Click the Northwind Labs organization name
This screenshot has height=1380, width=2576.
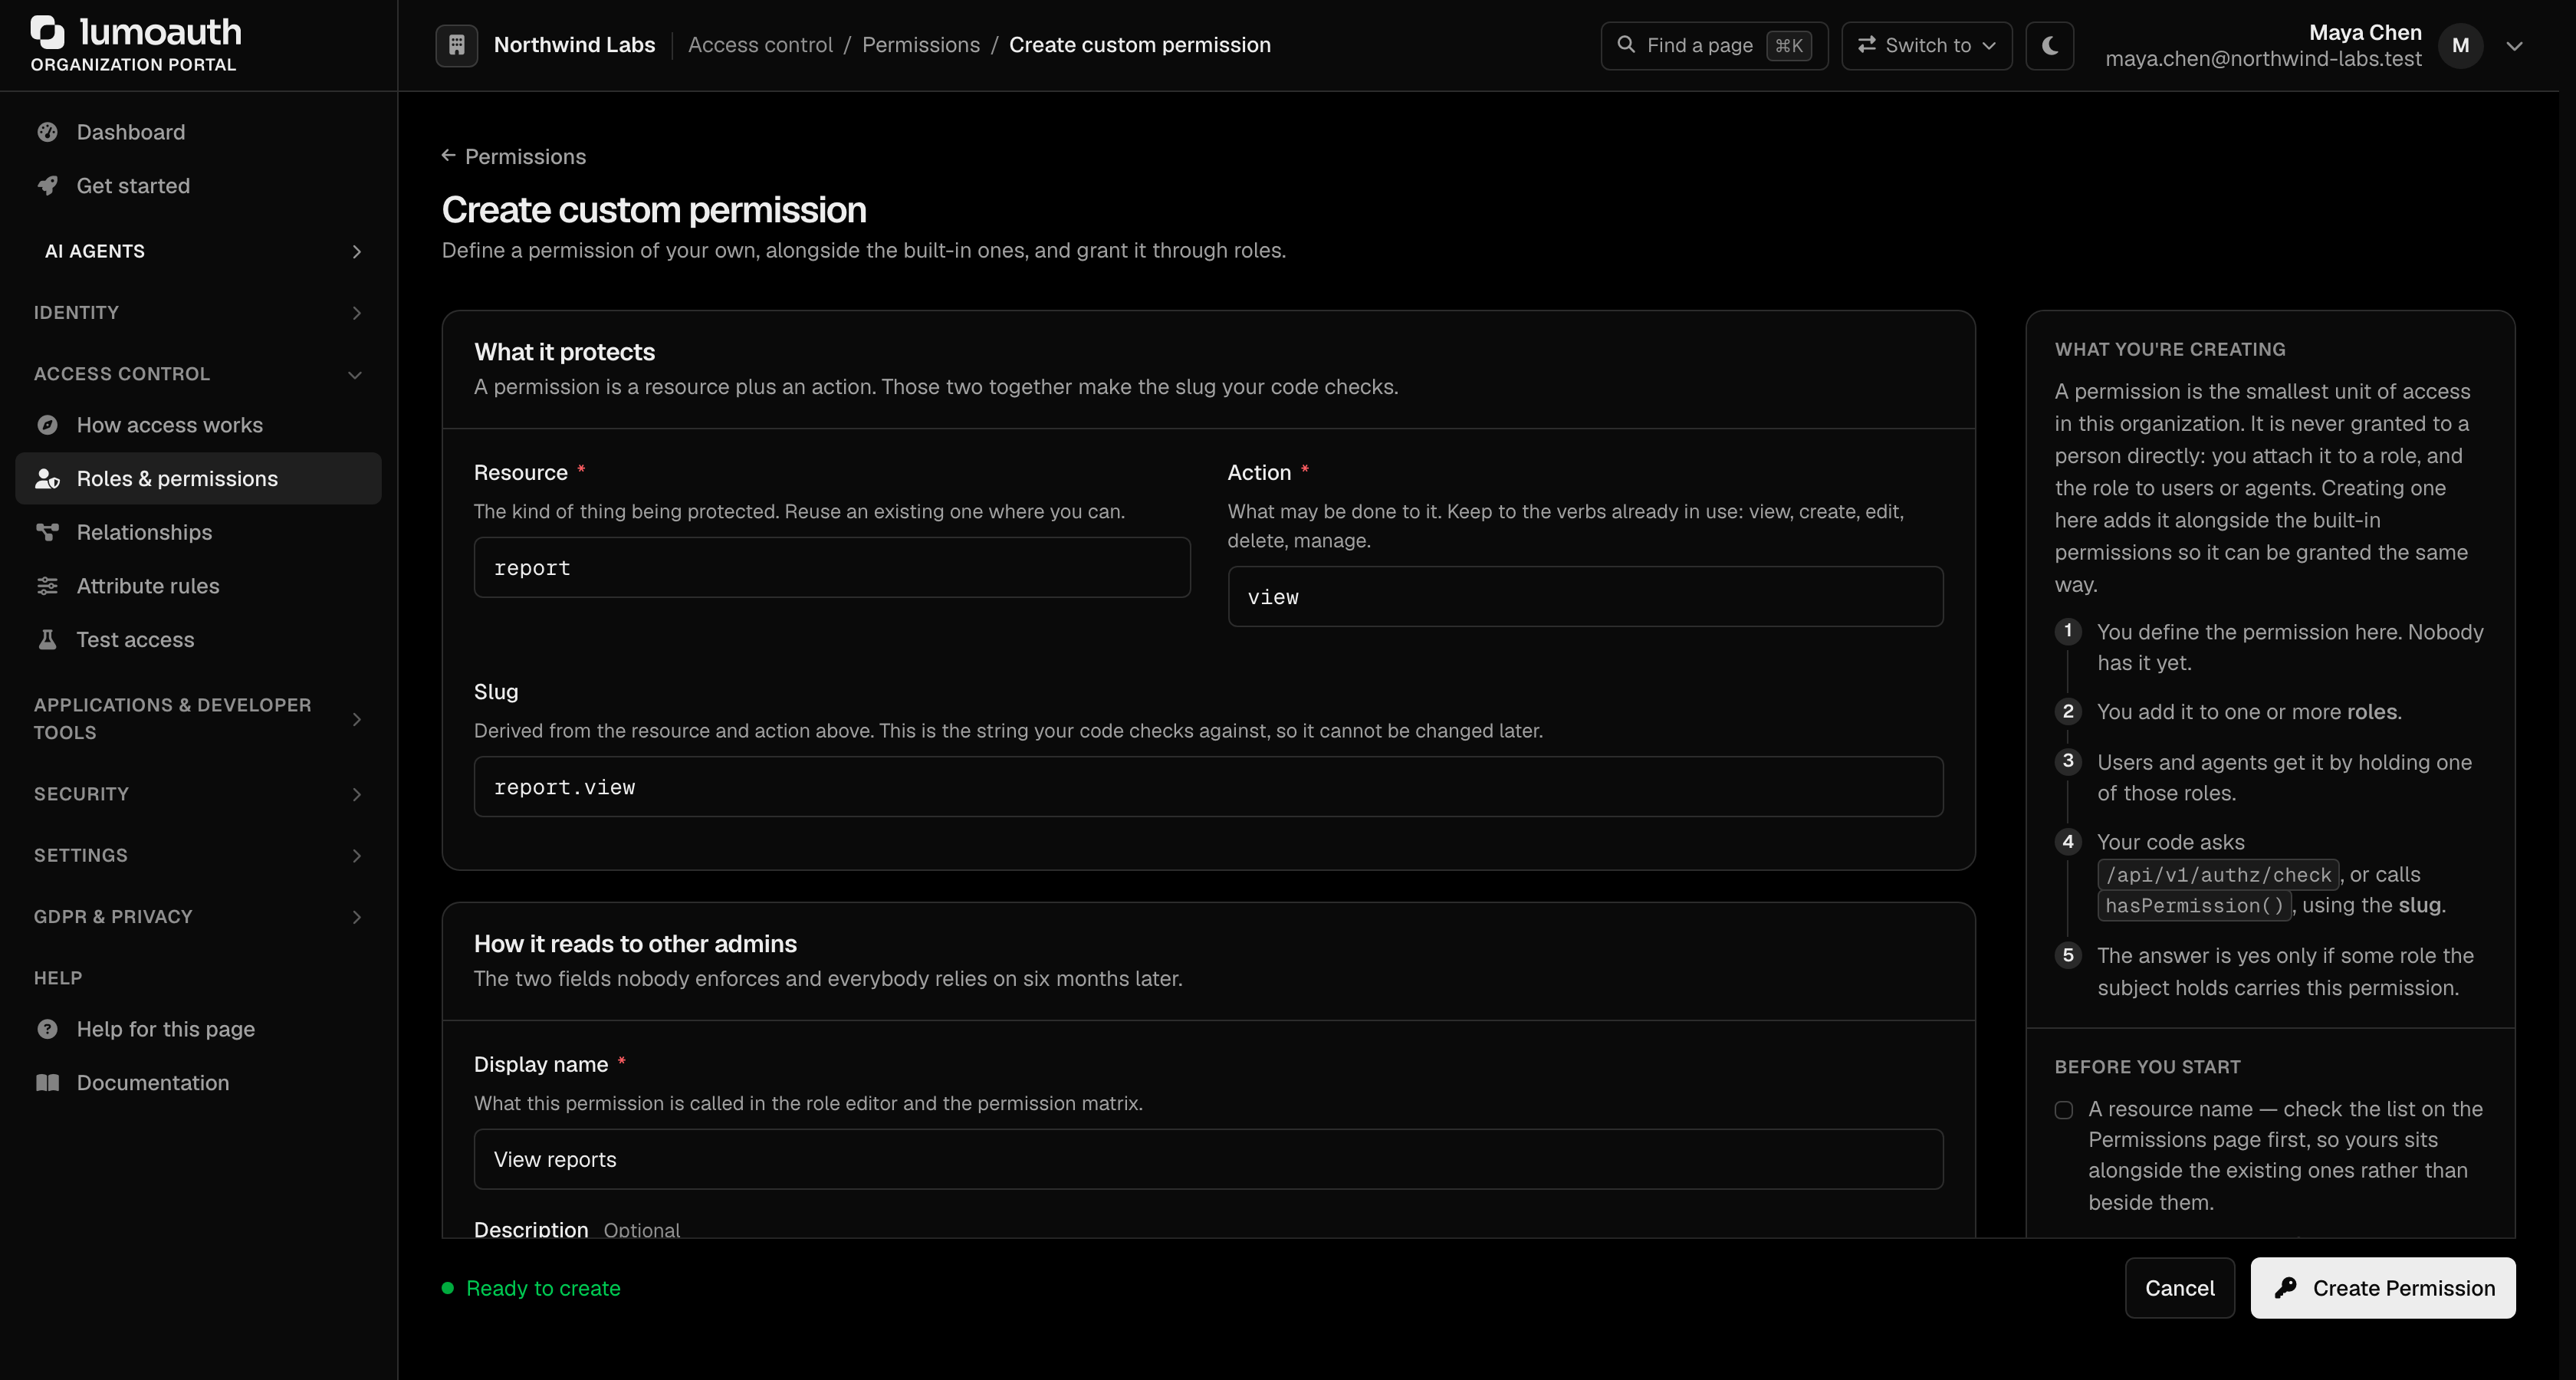pyautogui.click(x=574, y=45)
